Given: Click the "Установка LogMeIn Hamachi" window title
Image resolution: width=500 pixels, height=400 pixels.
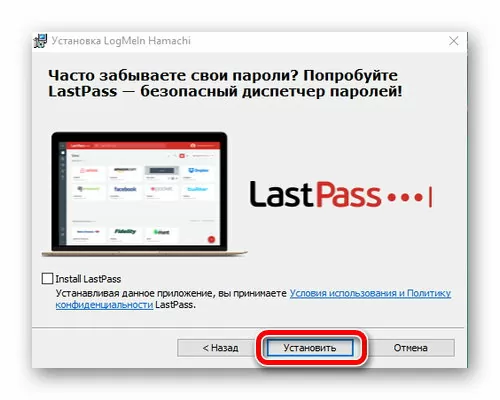Looking at the screenshot, I should (x=121, y=41).
